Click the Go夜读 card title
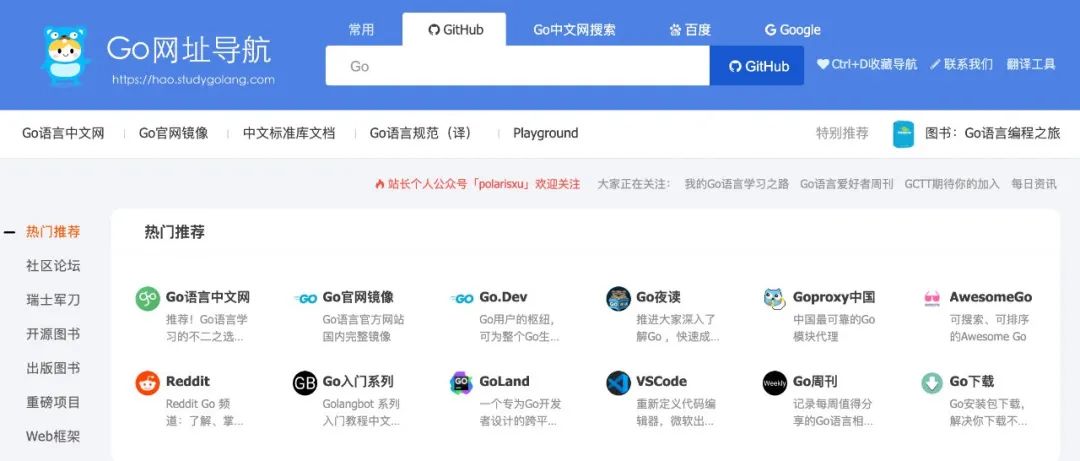The image size is (1080, 461). pos(658,297)
